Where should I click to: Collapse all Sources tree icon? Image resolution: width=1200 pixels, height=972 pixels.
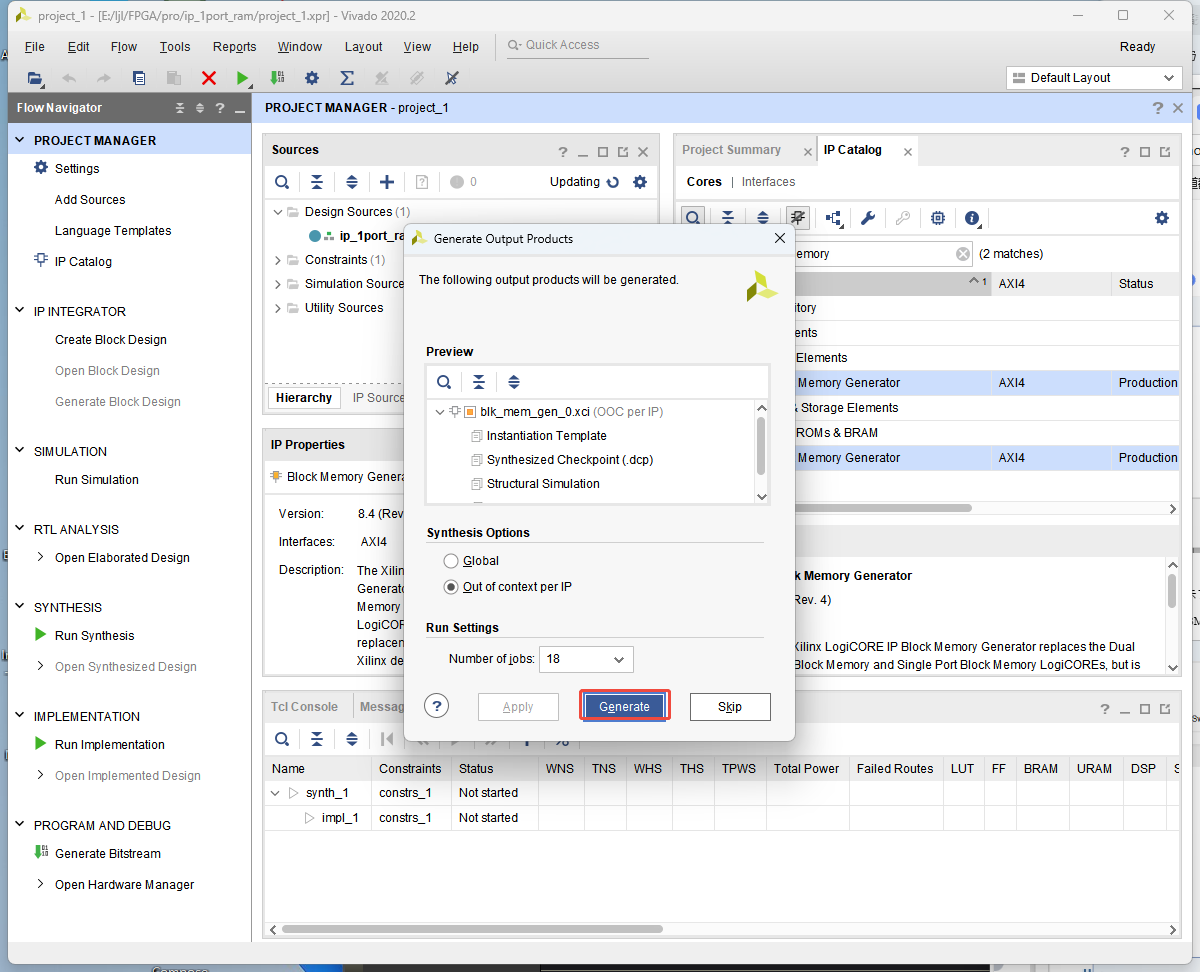coord(317,182)
